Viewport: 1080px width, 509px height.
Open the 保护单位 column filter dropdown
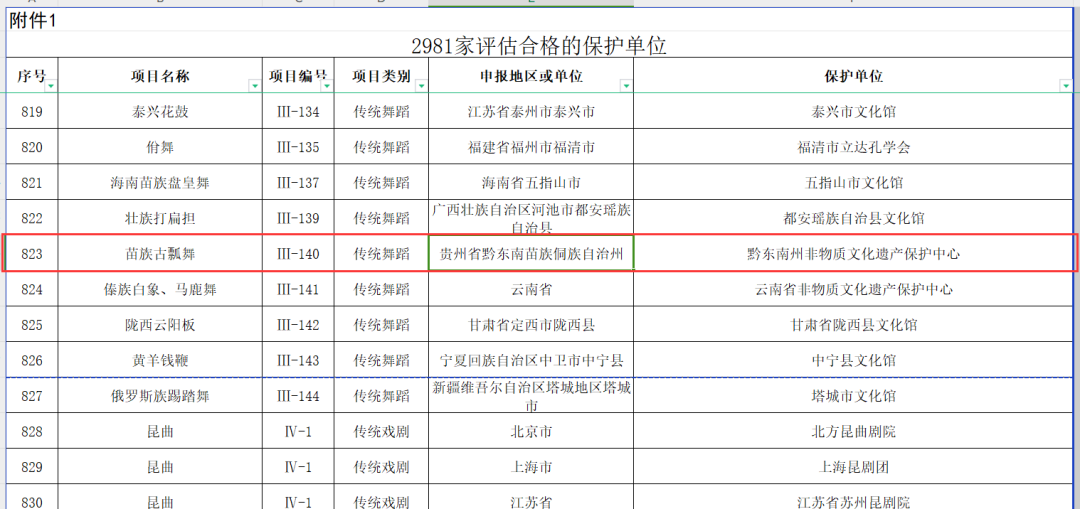tap(1066, 86)
